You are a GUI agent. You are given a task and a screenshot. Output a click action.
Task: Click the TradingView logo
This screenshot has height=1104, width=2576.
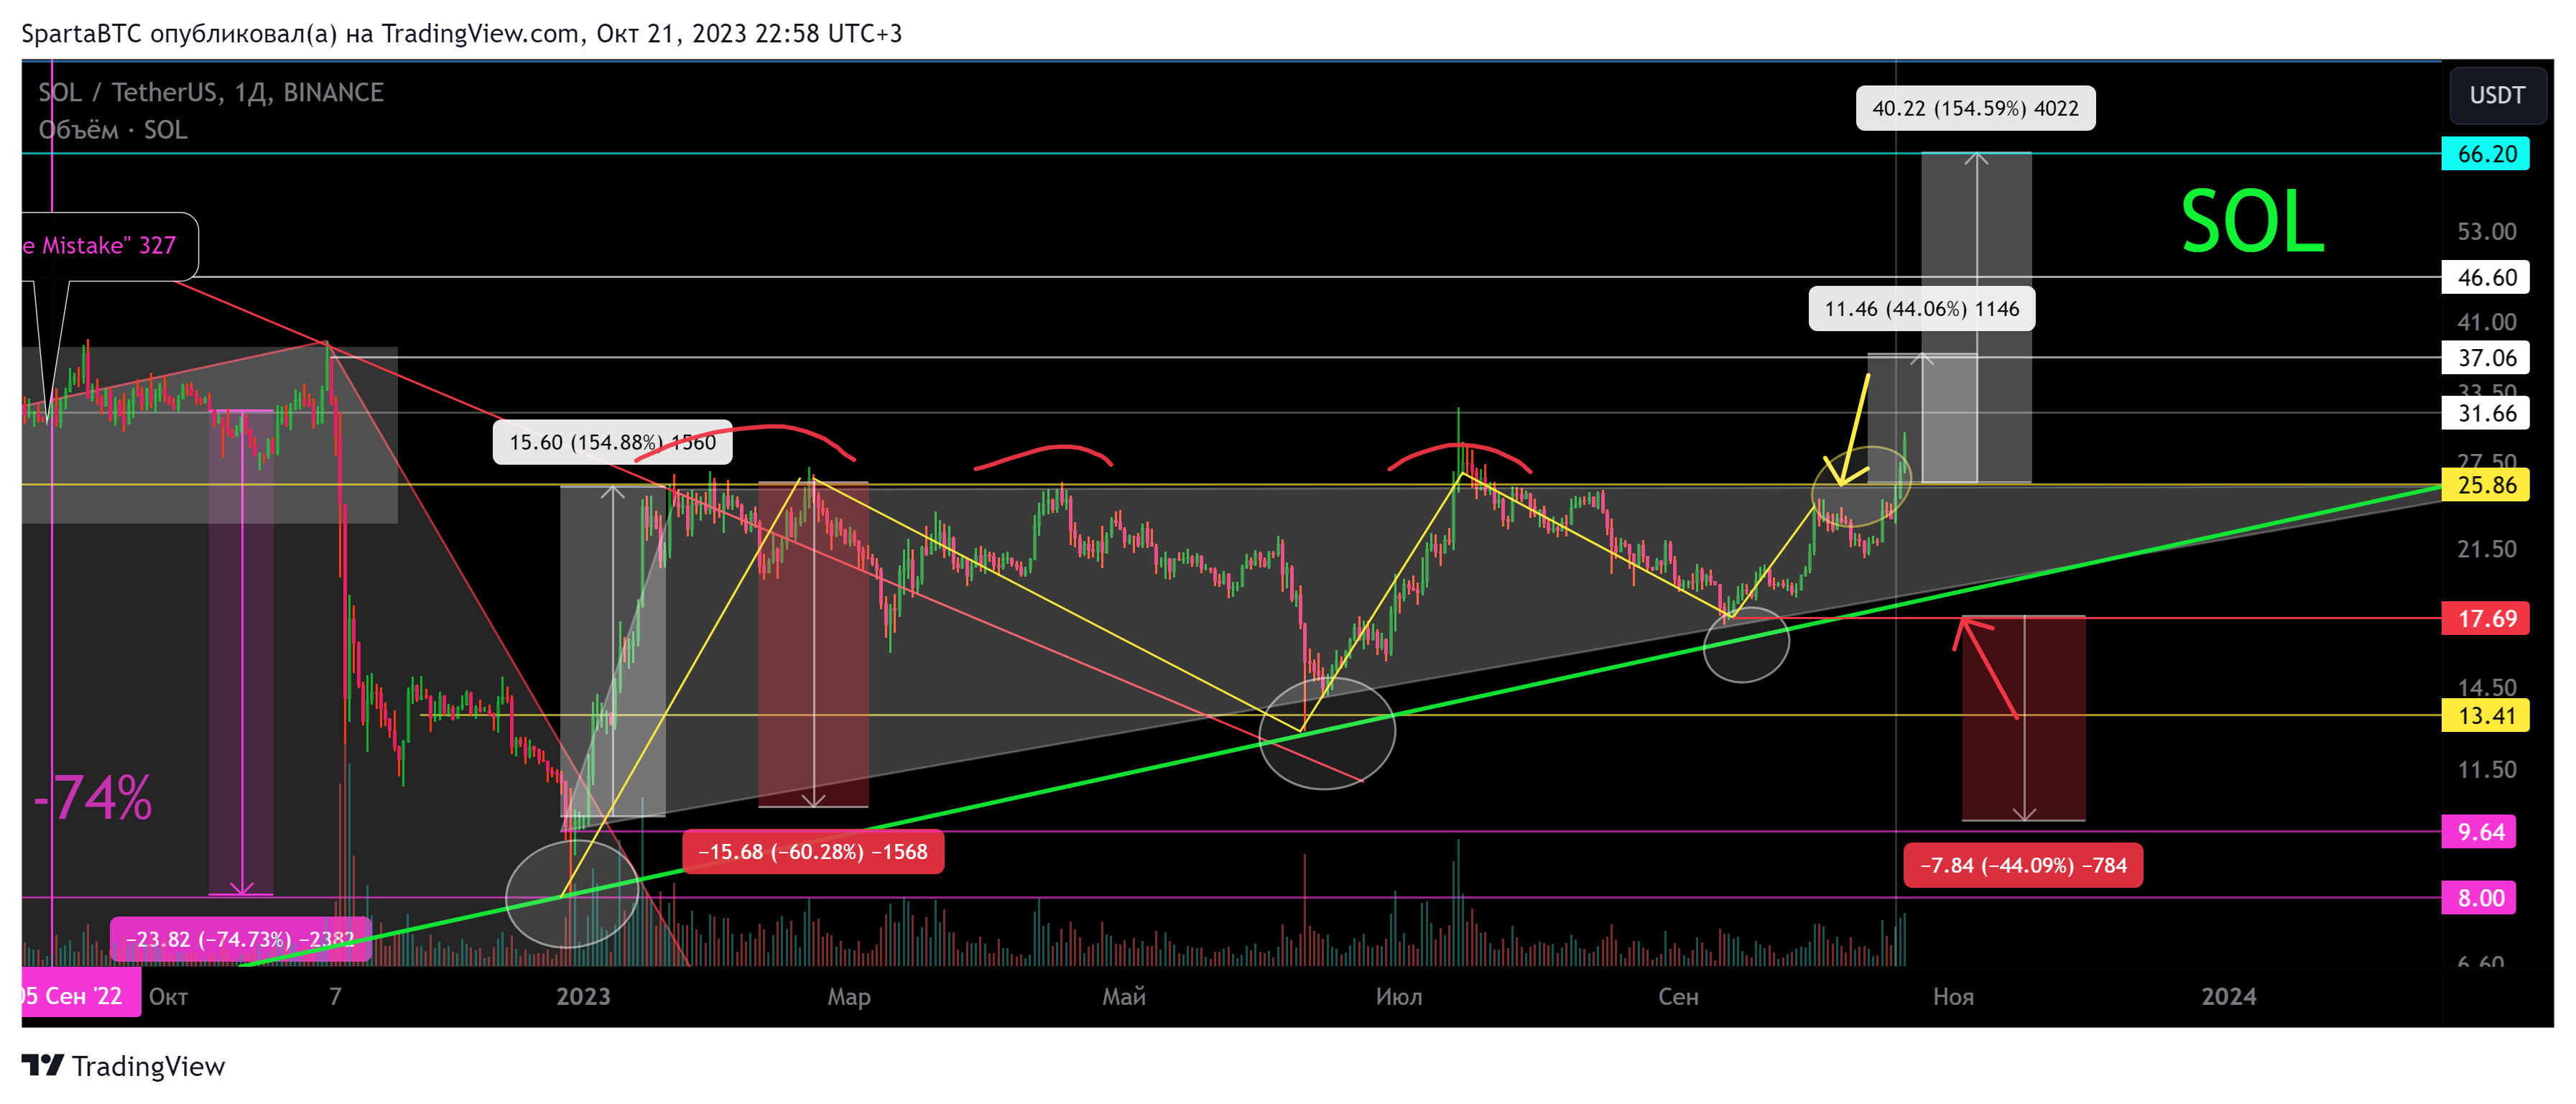123,1066
